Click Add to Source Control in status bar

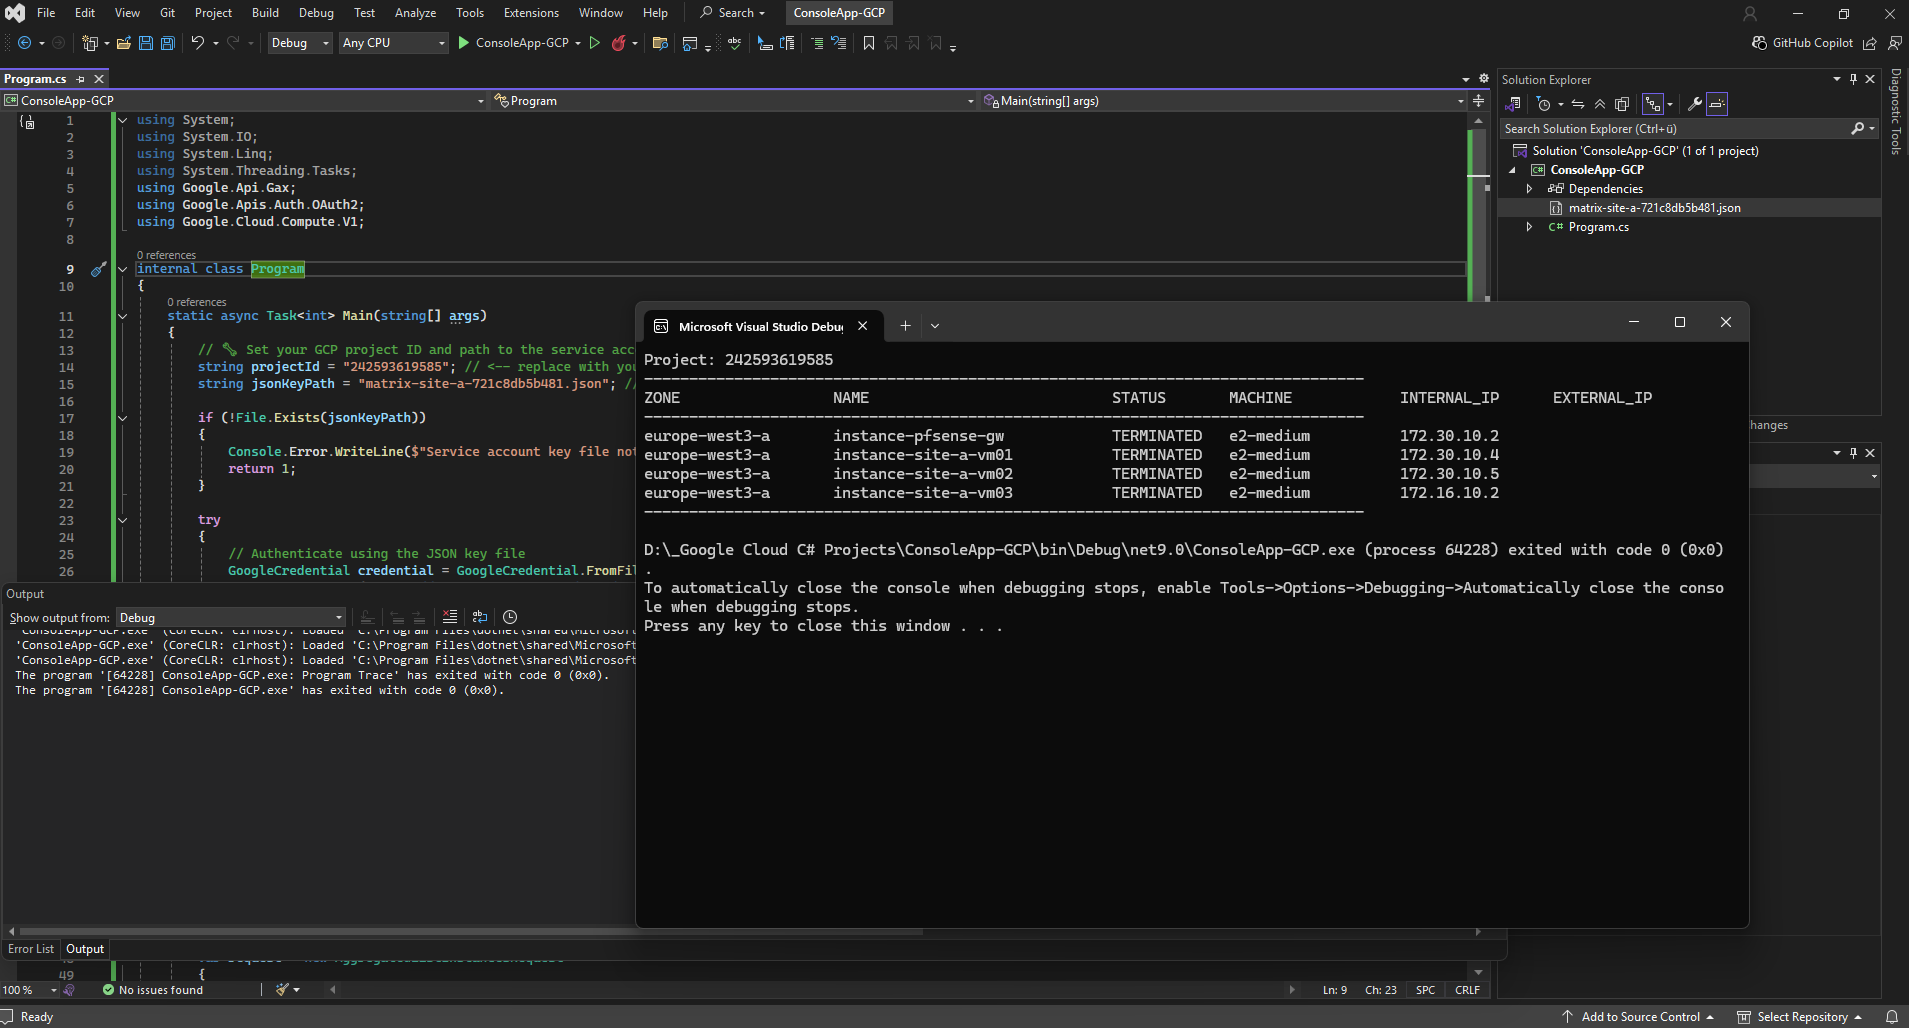tap(1640, 1017)
